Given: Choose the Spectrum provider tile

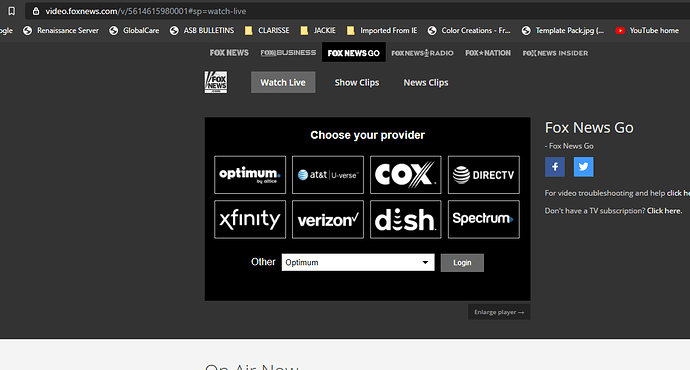Looking at the screenshot, I should click(x=484, y=219).
